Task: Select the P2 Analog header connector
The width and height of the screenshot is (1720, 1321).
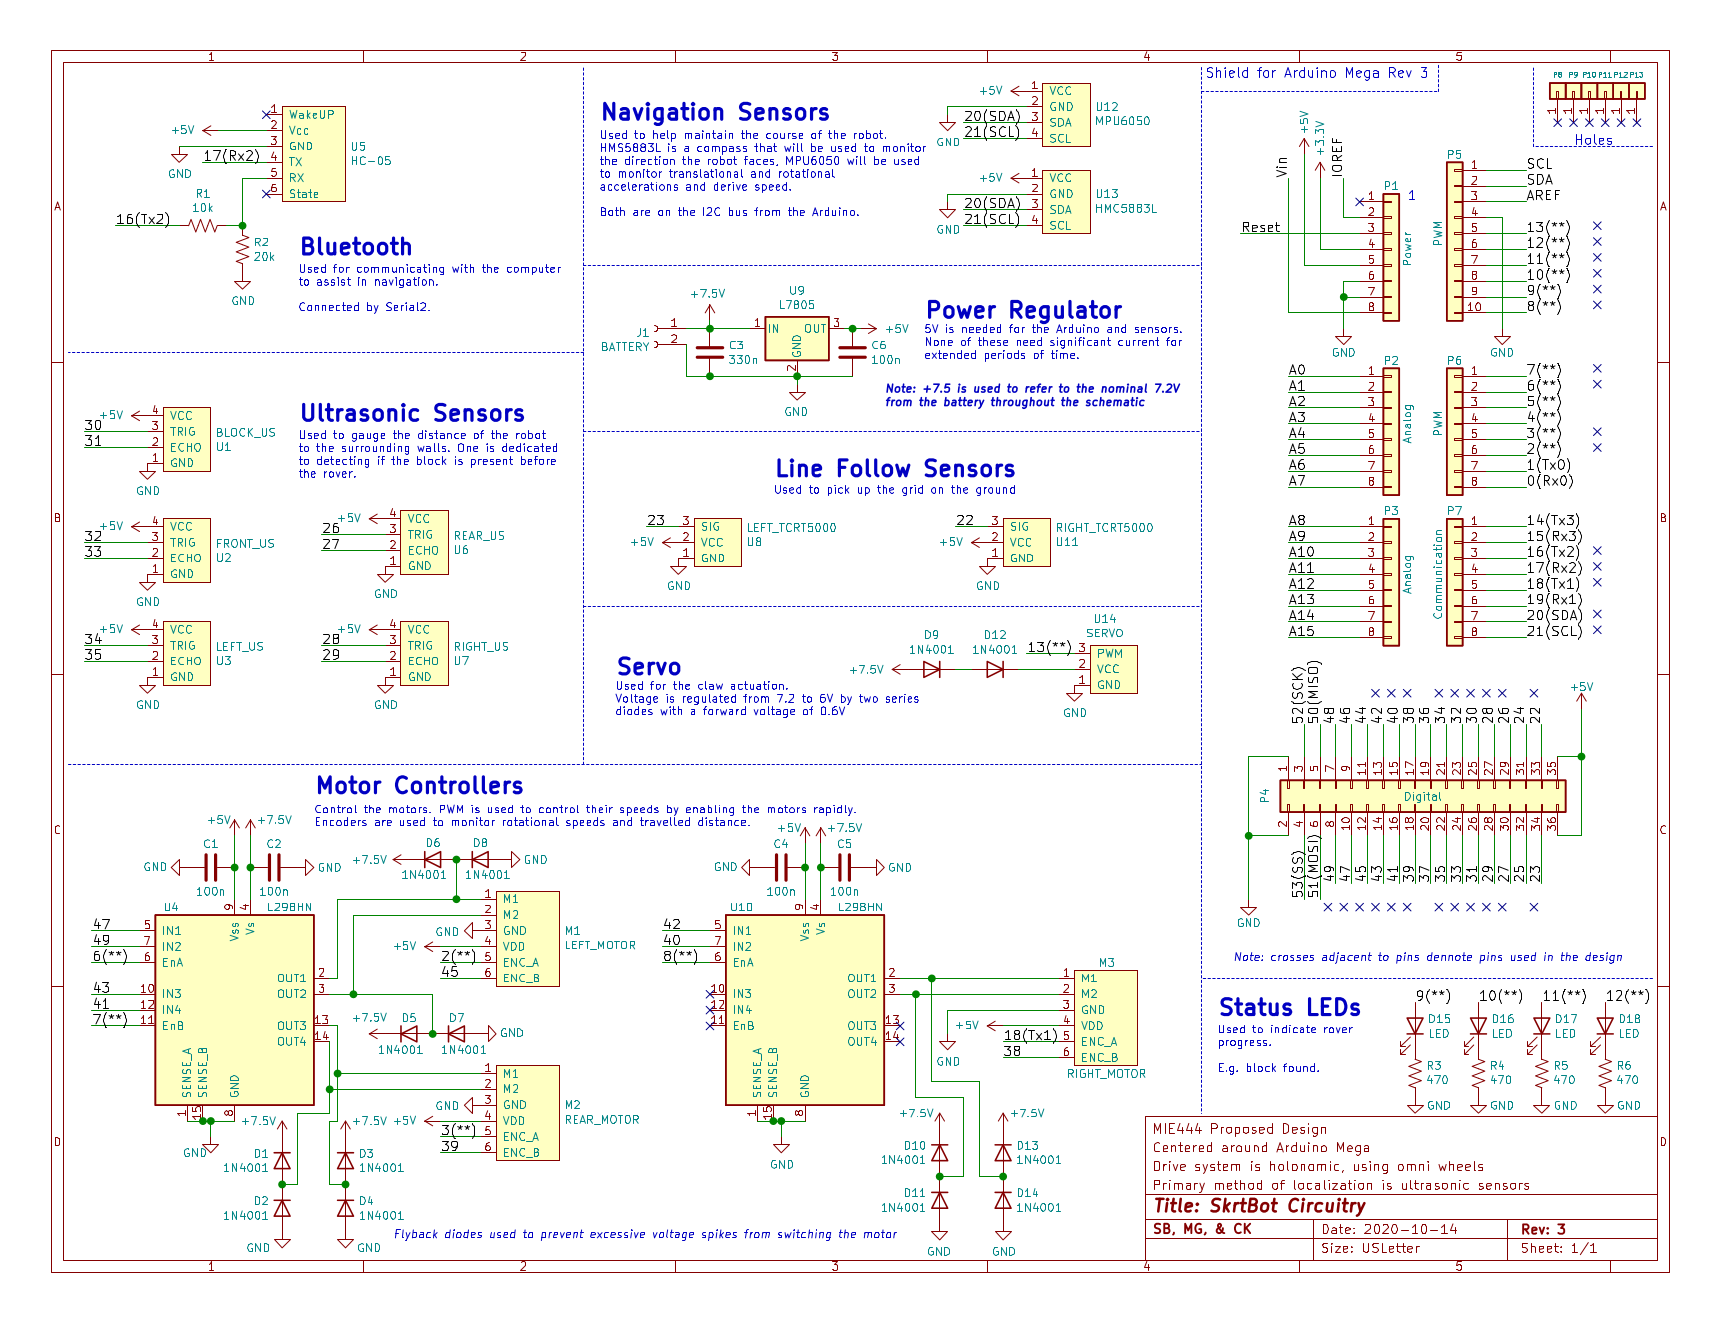Action: click(x=1391, y=431)
